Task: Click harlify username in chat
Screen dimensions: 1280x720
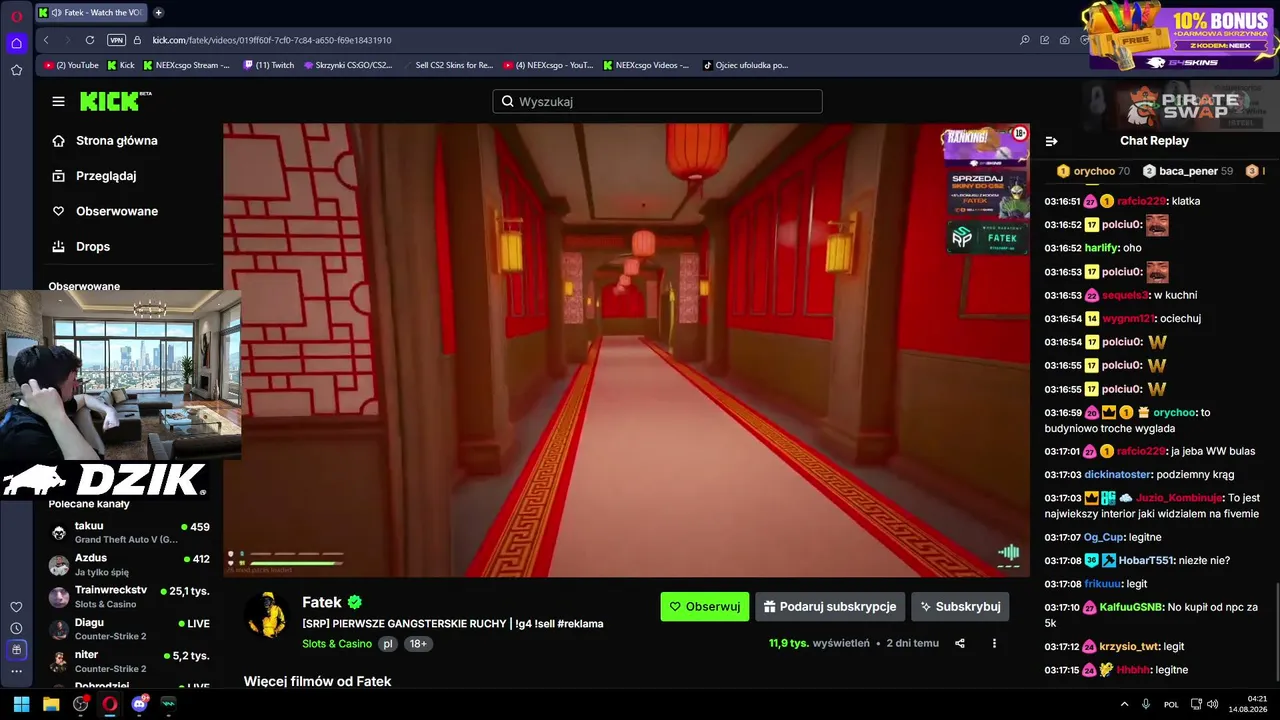Action: (x=1101, y=248)
